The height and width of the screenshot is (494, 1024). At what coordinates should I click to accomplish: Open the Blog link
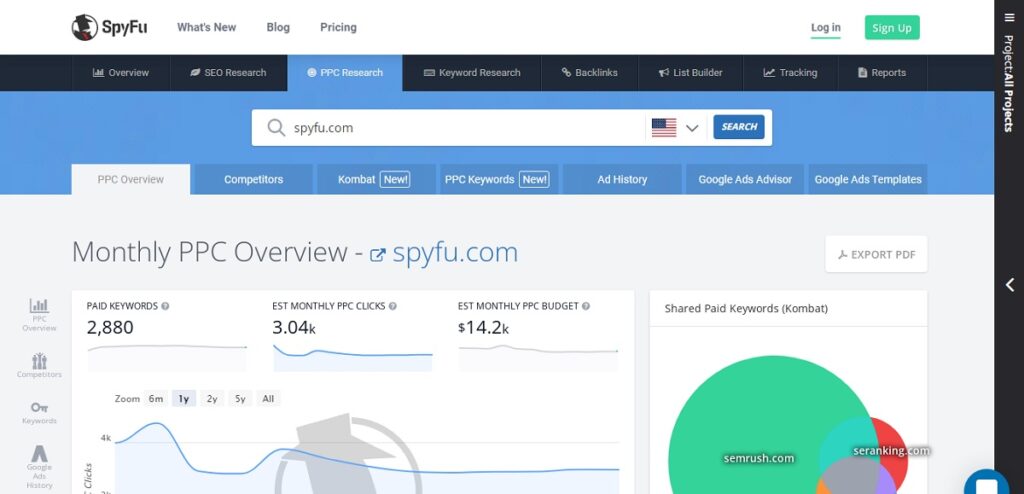[x=278, y=27]
